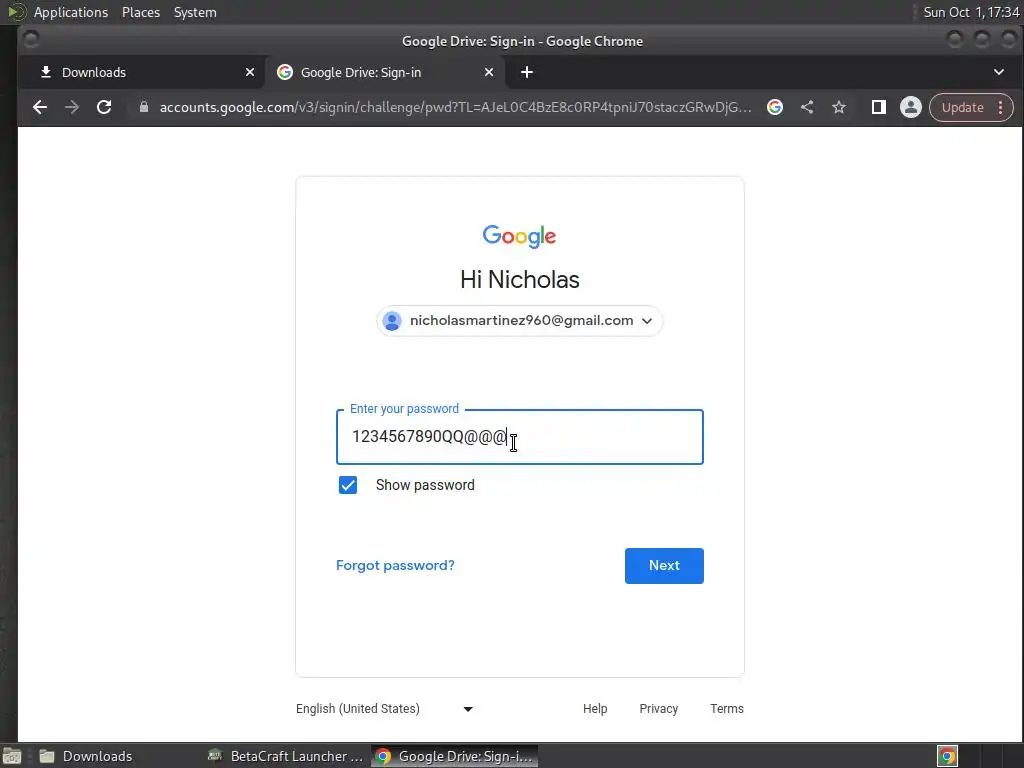Screen dimensions: 1024x768
Task: Open the Terms link
Action: pos(727,709)
